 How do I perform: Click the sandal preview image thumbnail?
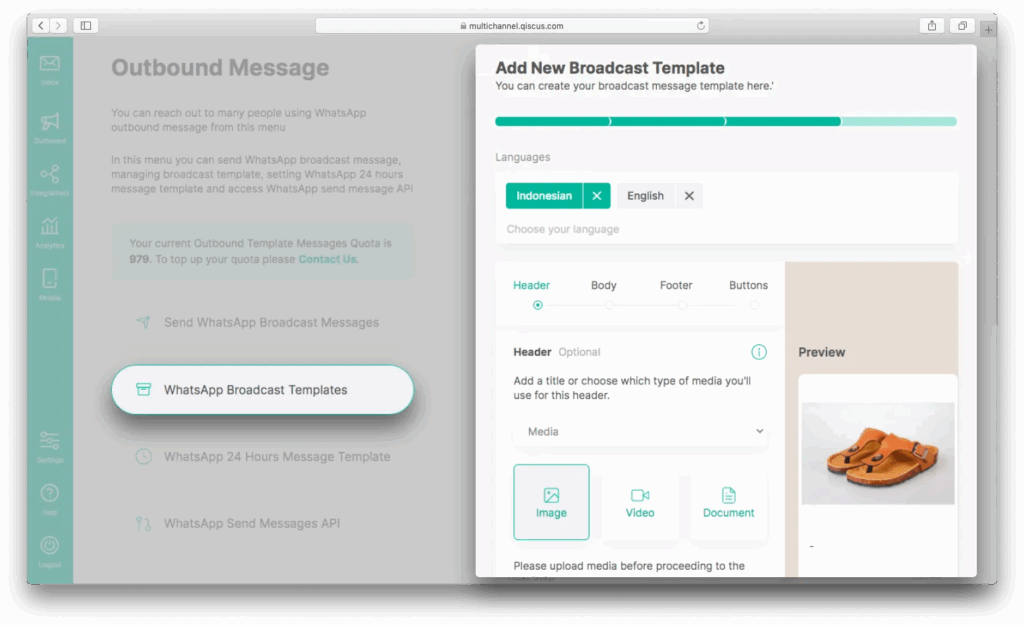click(x=878, y=453)
